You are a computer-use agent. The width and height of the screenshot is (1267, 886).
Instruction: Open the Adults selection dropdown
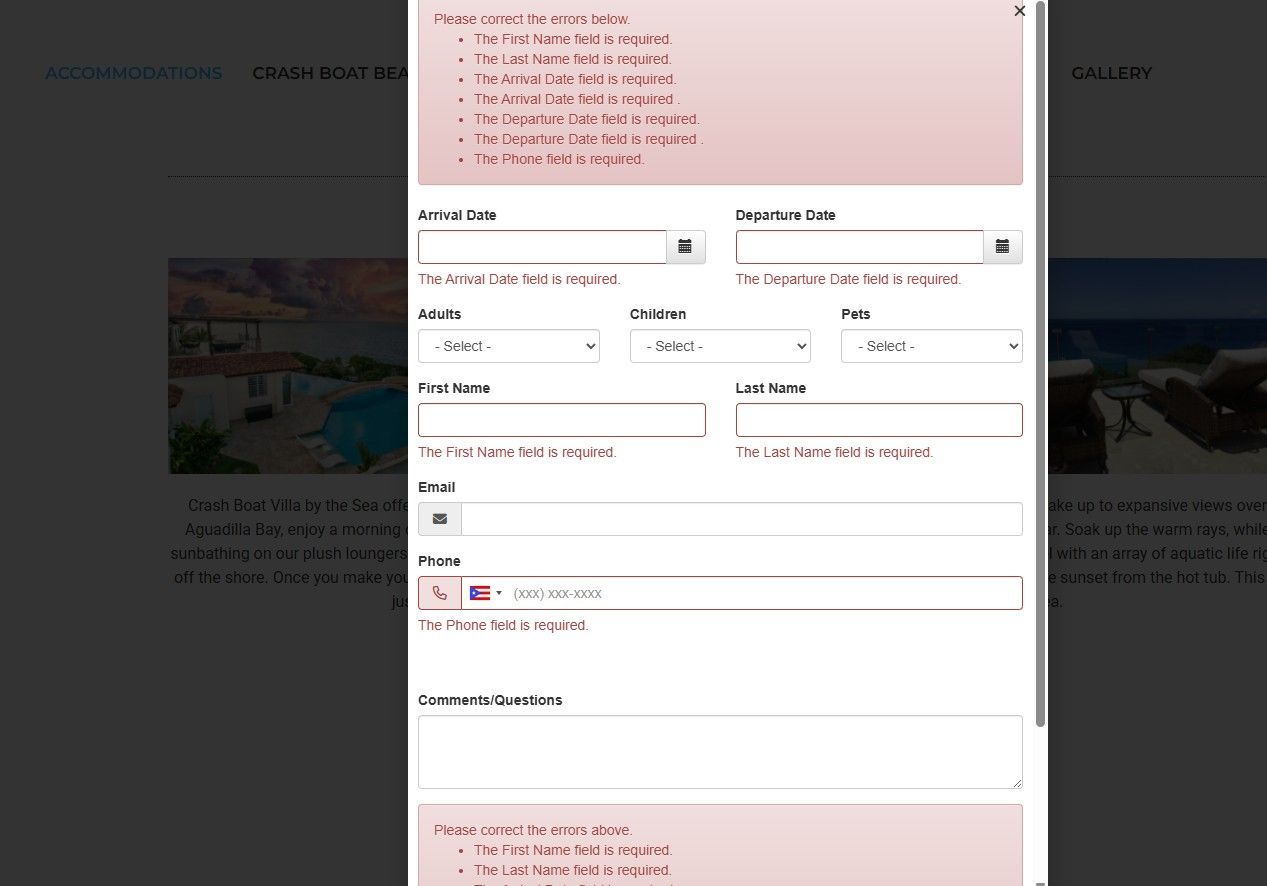[508, 345]
